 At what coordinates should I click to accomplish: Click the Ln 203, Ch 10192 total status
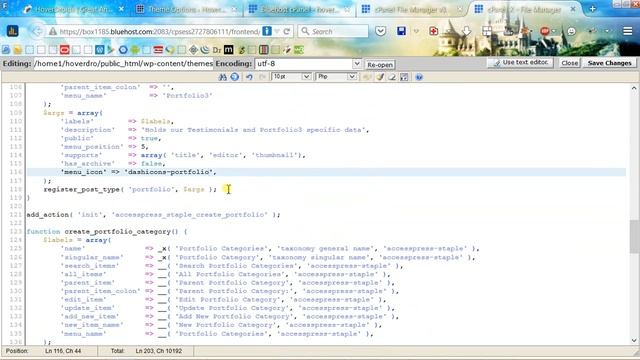pos(159,351)
